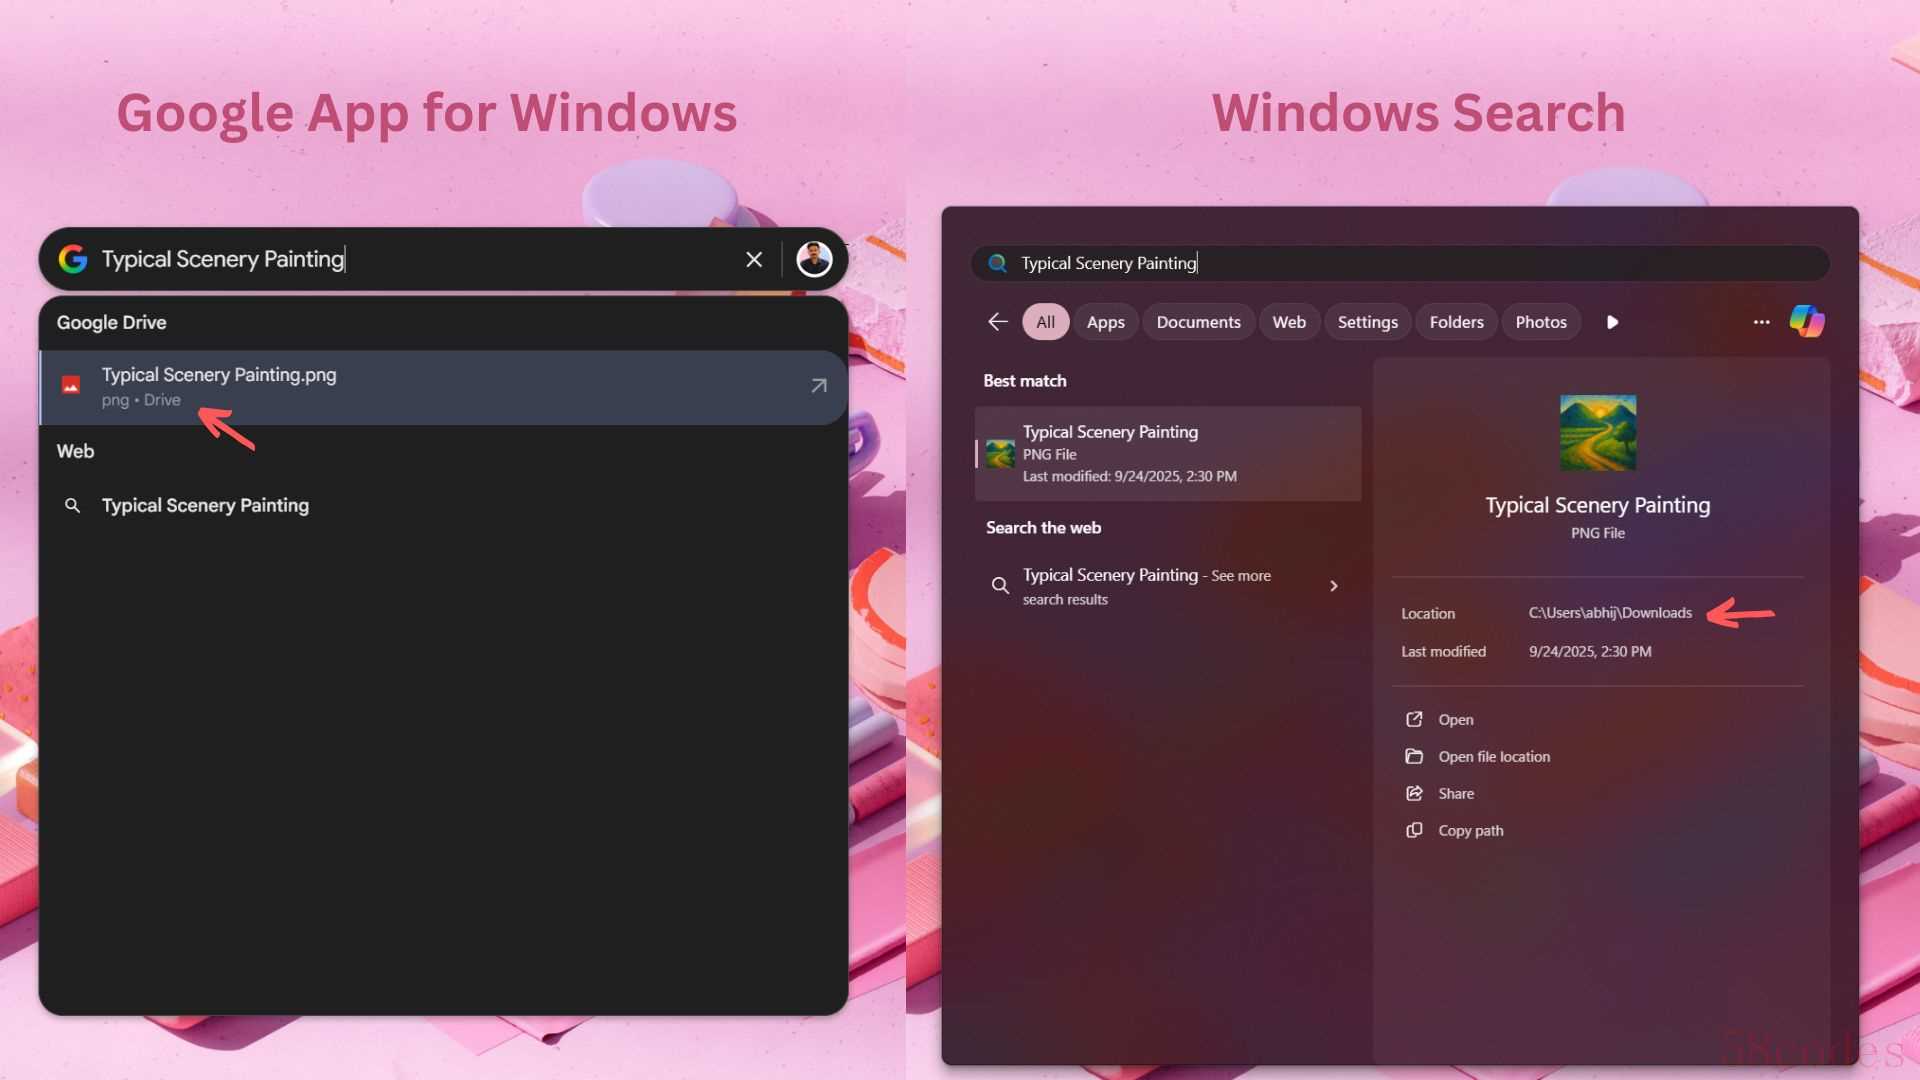Open the Google account profile avatar
Image resolution: width=1920 pixels, height=1080 pixels.
click(814, 259)
